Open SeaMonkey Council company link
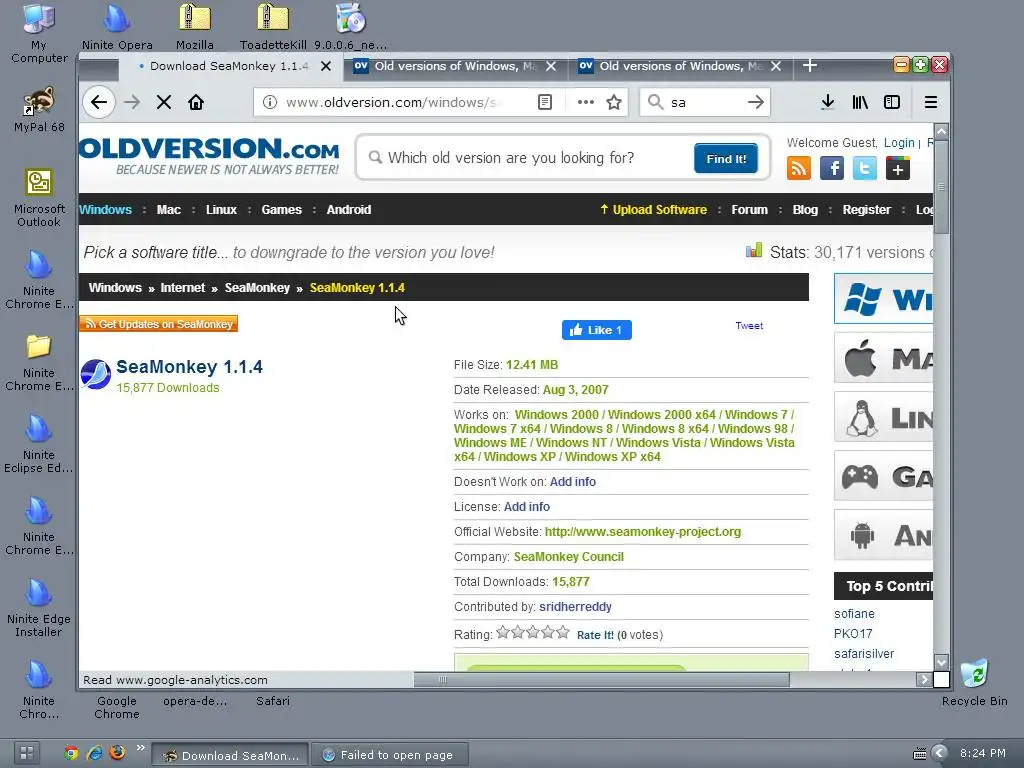1024x768 pixels. tap(568, 556)
